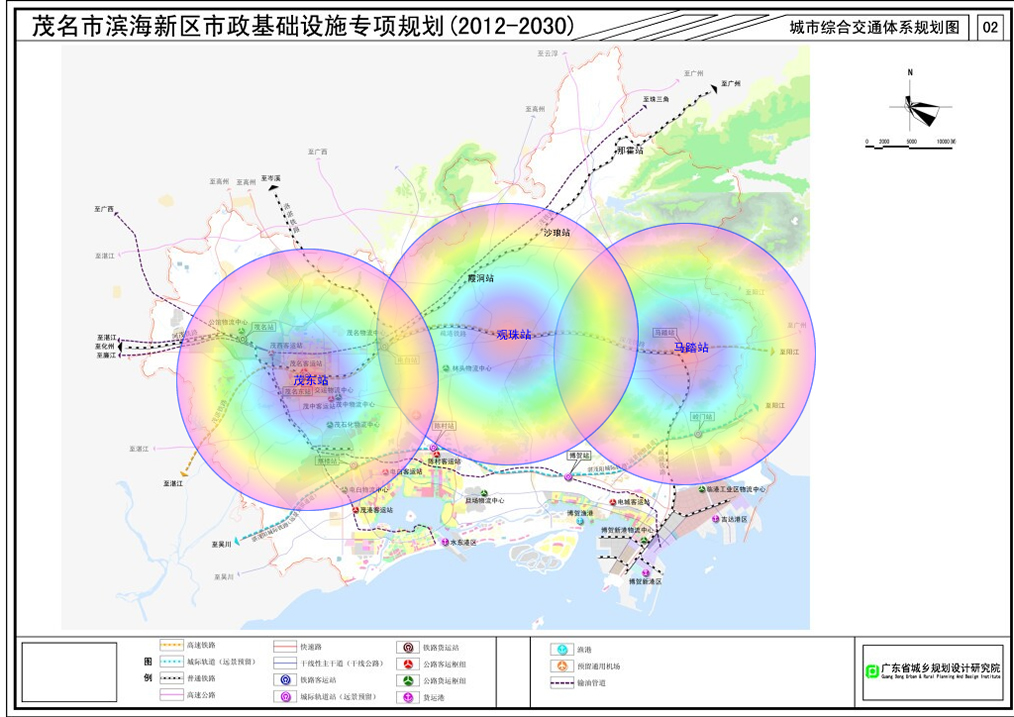Click the 沙琅站 label on the map
Viewport: 1014px width, 717px height.
(x=556, y=232)
